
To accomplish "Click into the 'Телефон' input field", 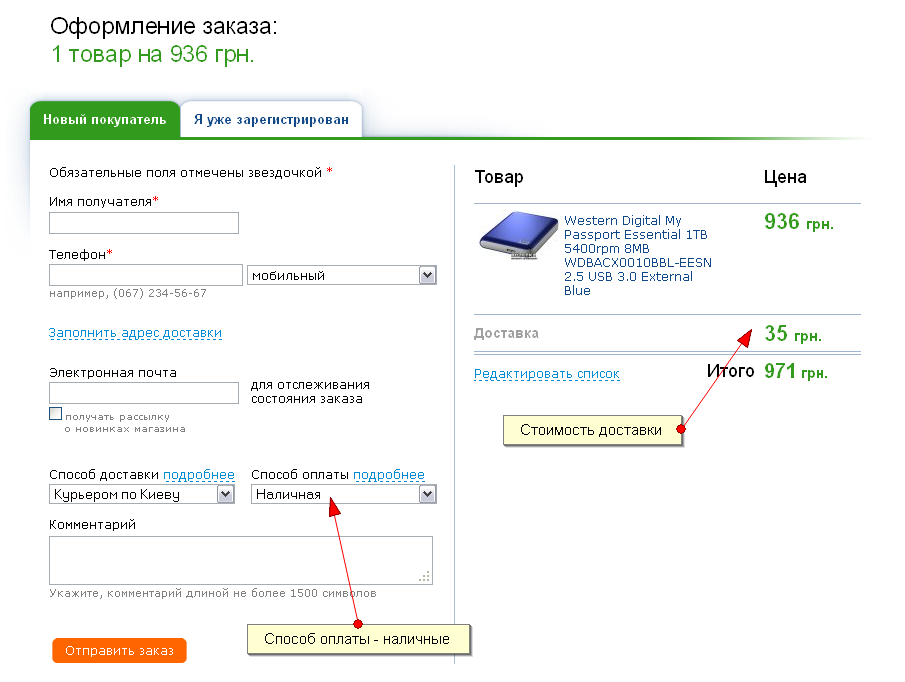I will pos(145,275).
